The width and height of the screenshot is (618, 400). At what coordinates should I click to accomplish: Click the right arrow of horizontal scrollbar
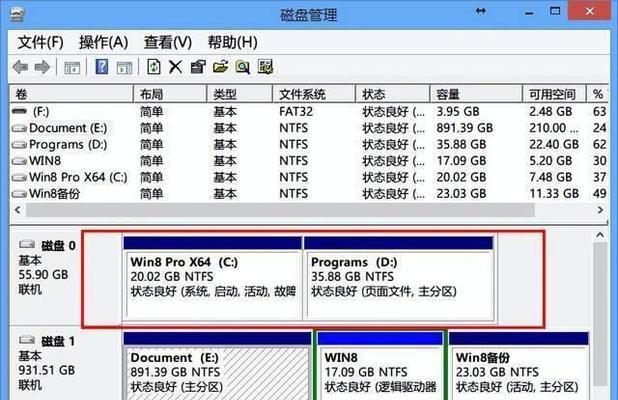tap(600, 210)
